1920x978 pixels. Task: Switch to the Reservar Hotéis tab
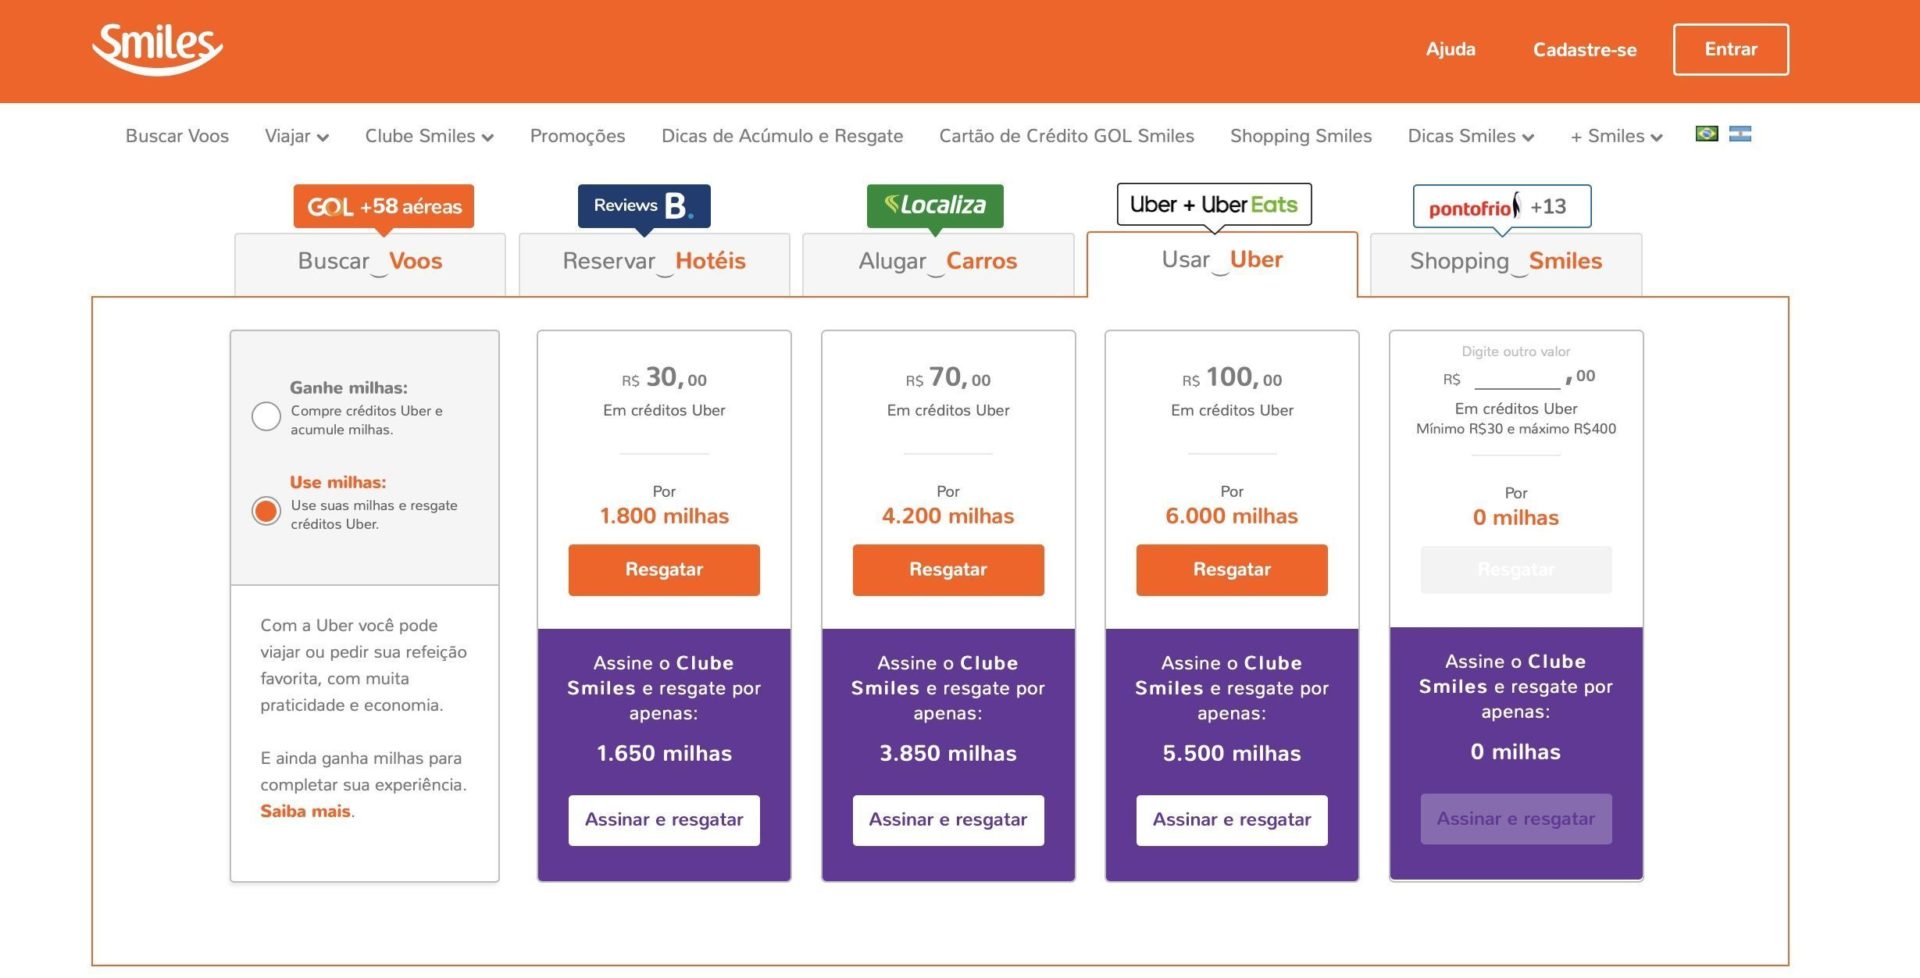point(654,264)
